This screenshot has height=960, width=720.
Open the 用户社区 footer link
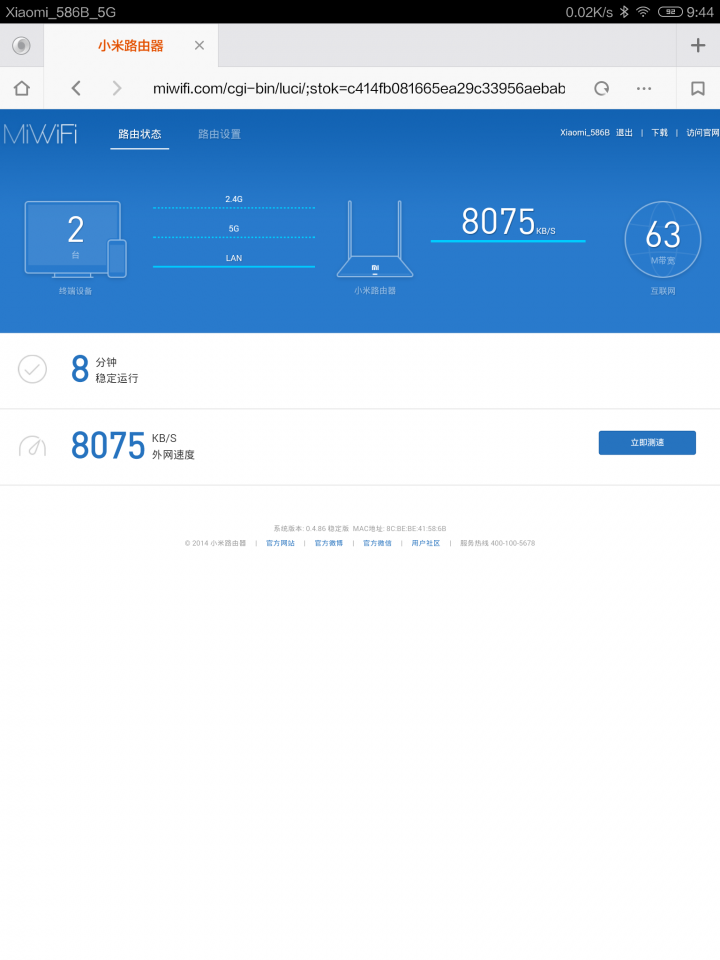pyautogui.click(x=426, y=543)
